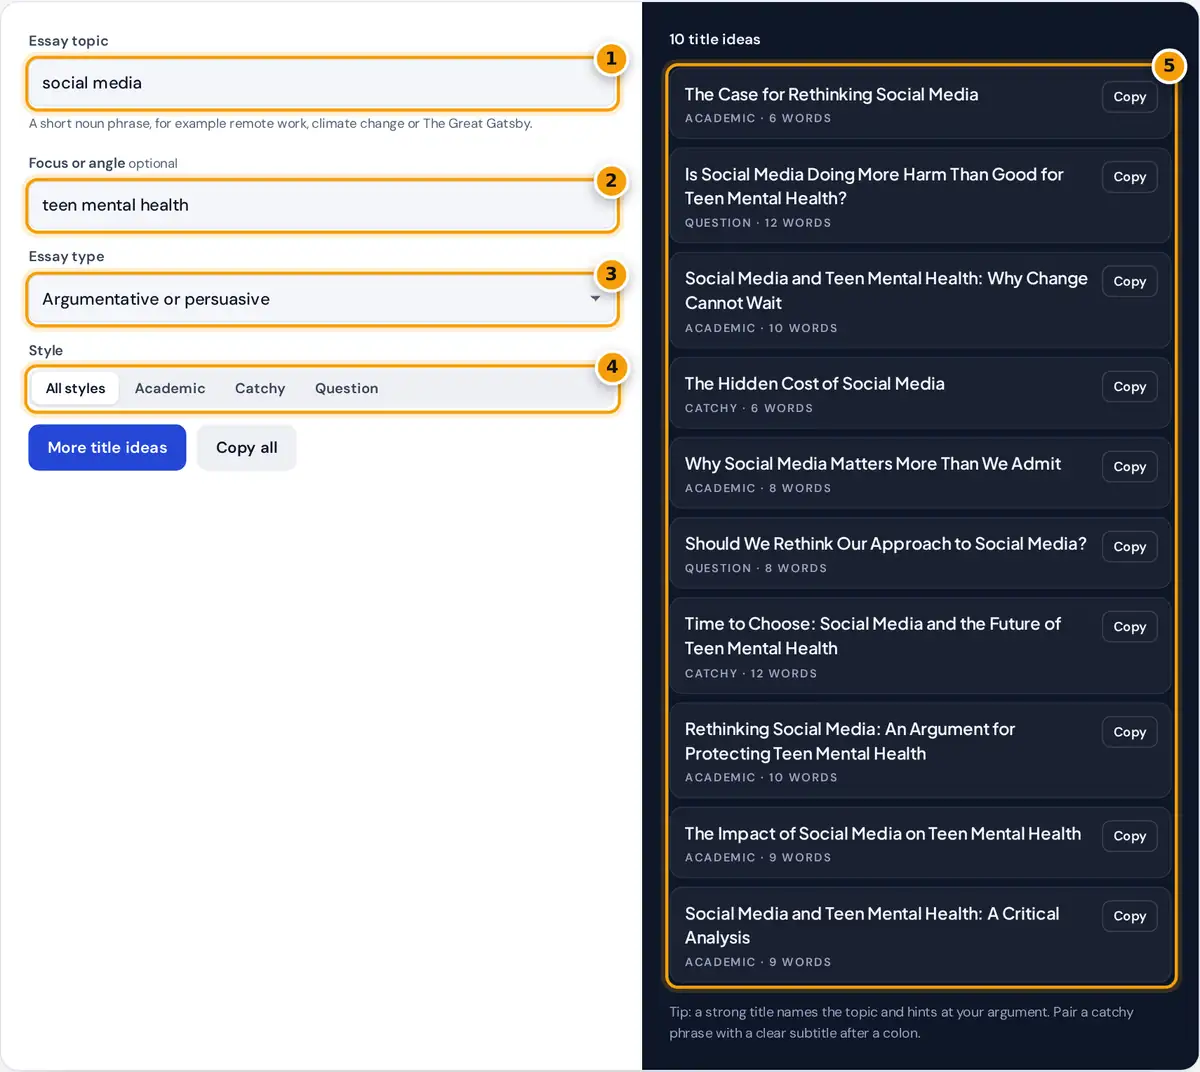Click the Essay topic helper text
The width and height of the screenshot is (1200, 1072).
(281, 124)
